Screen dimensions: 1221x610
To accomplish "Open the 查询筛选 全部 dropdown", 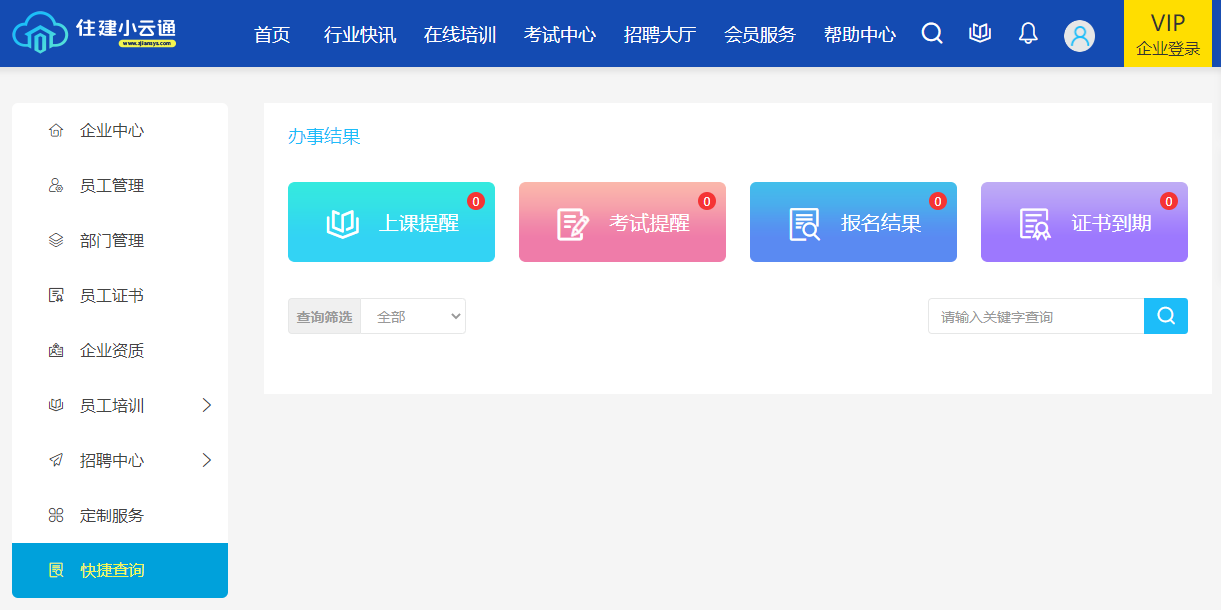I will click(413, 316).
